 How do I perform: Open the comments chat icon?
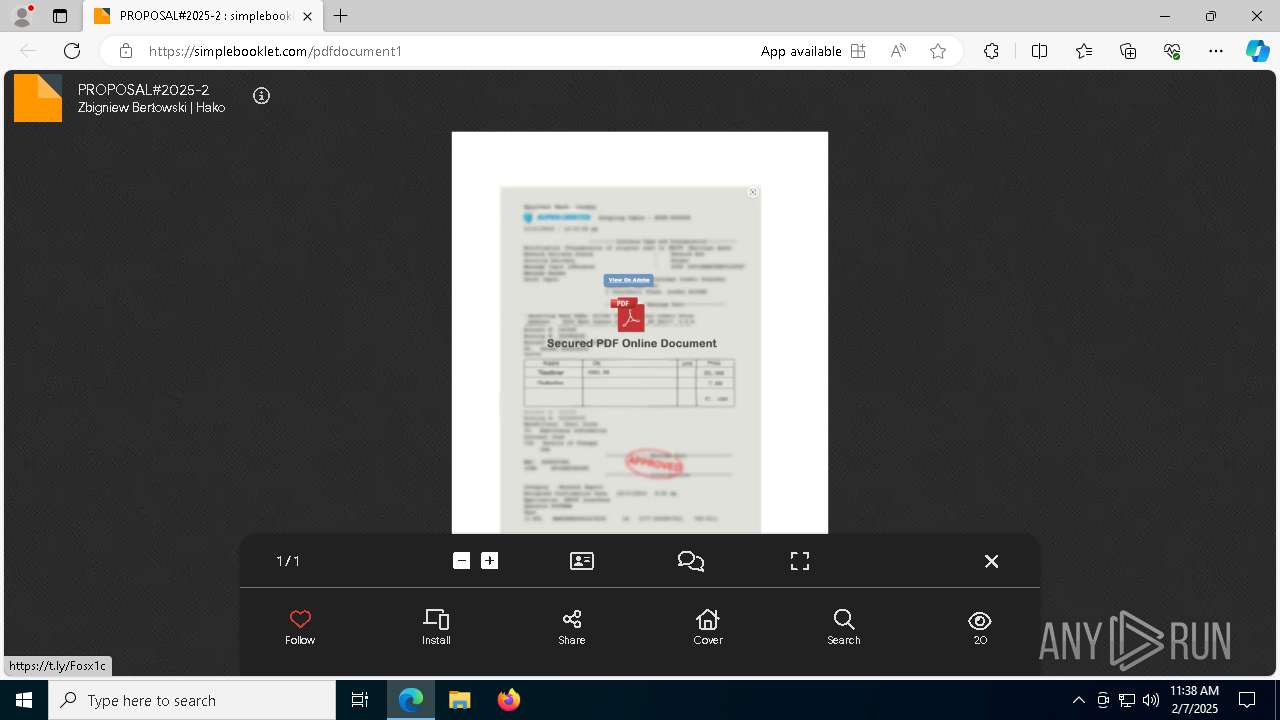click(x=691, y=561)
